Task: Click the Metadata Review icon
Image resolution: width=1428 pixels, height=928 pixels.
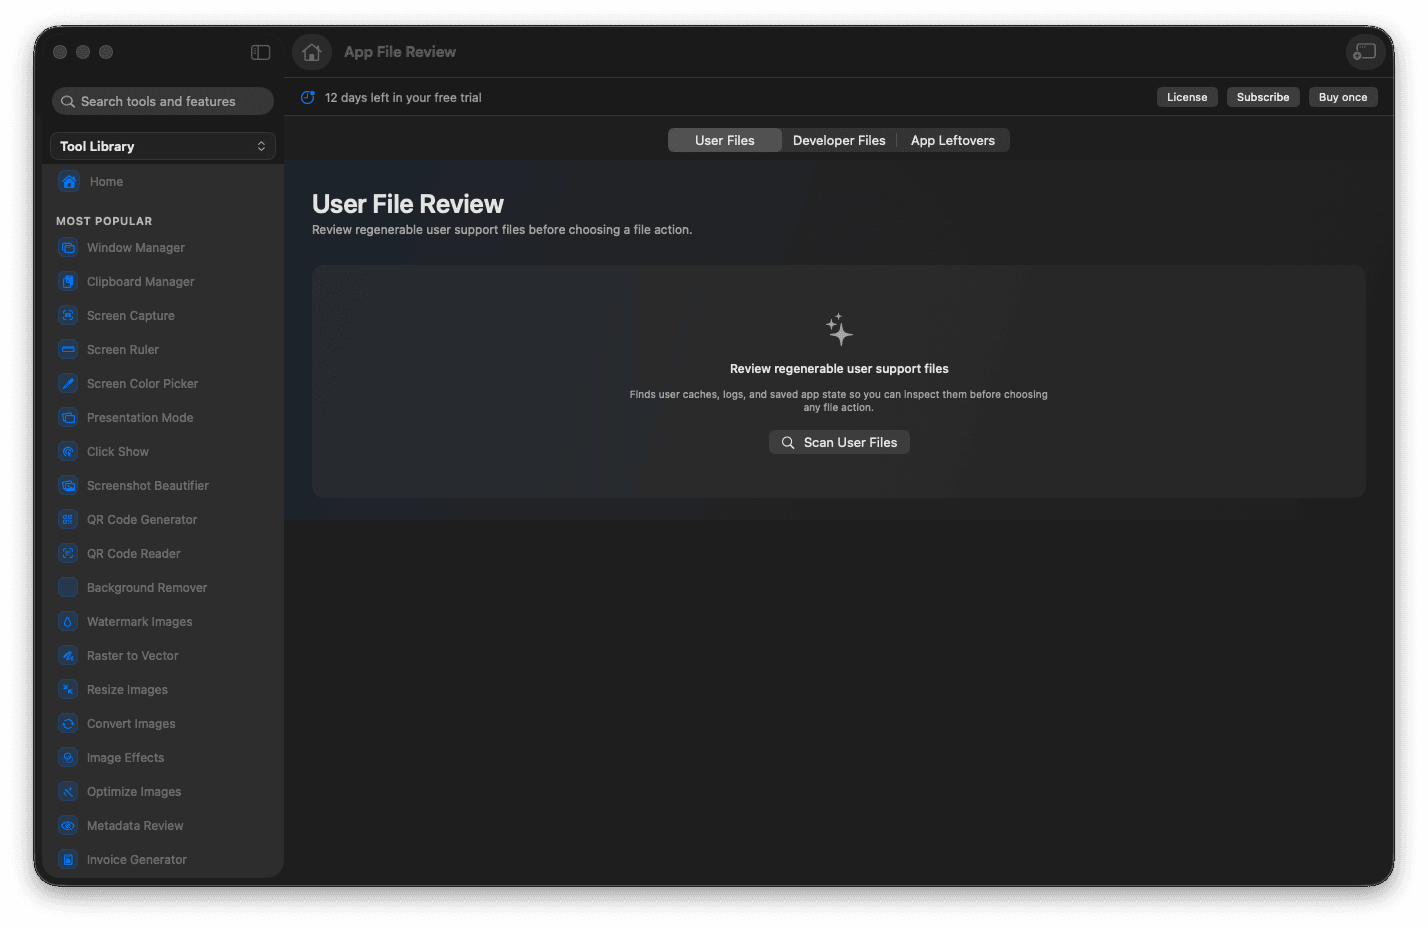Action: click(x=68, y=826)
